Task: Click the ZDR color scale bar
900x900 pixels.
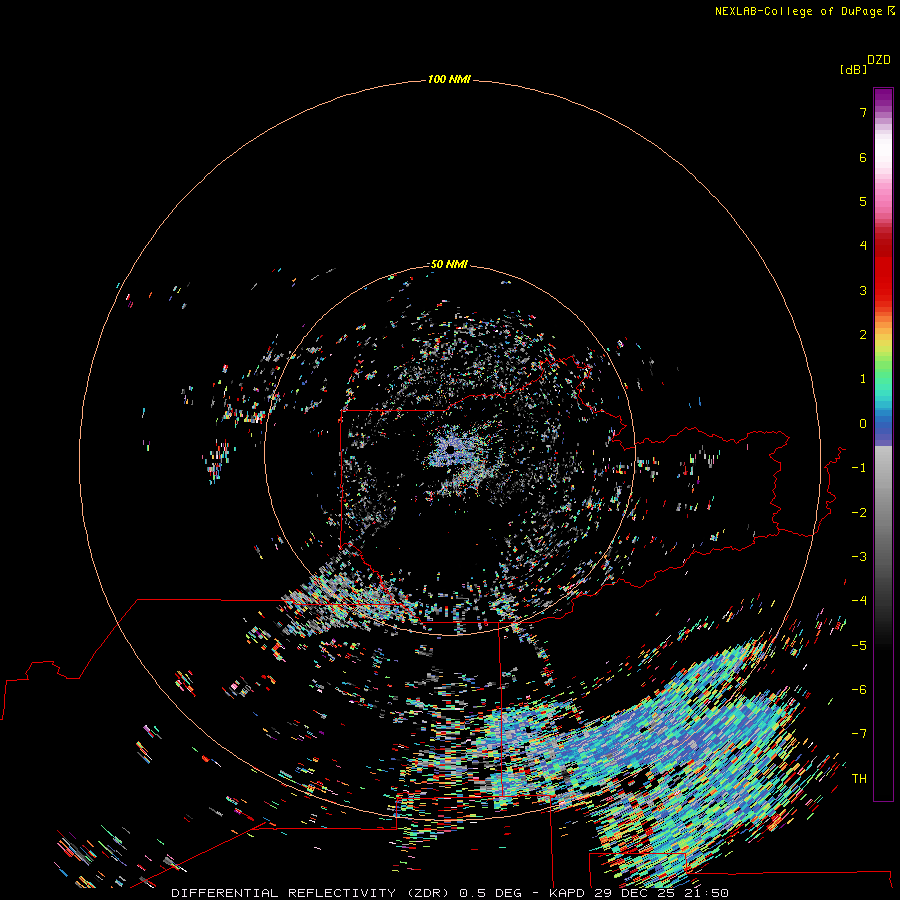Action: [883, 444]
